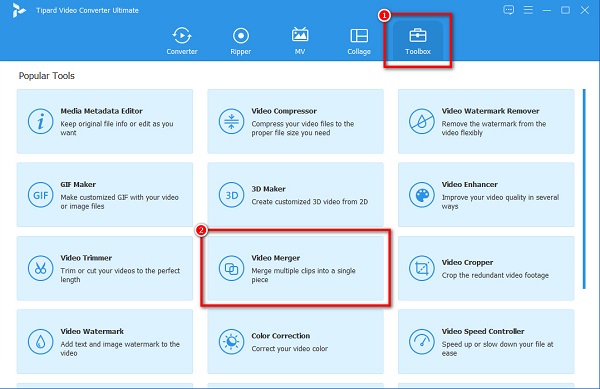Viewport: 600px width, 389px height.
Task: Click the Video Cropper icon
Action: (421, 268)
